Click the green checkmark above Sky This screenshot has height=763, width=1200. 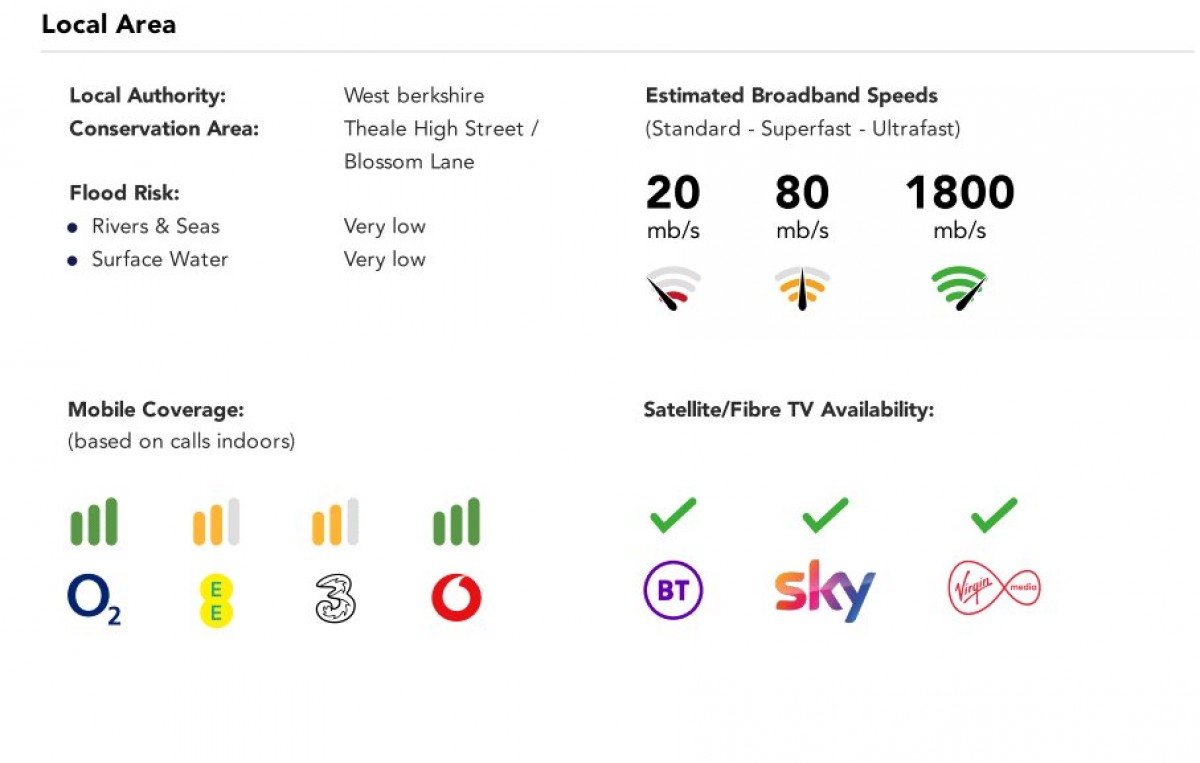(825, 516)
